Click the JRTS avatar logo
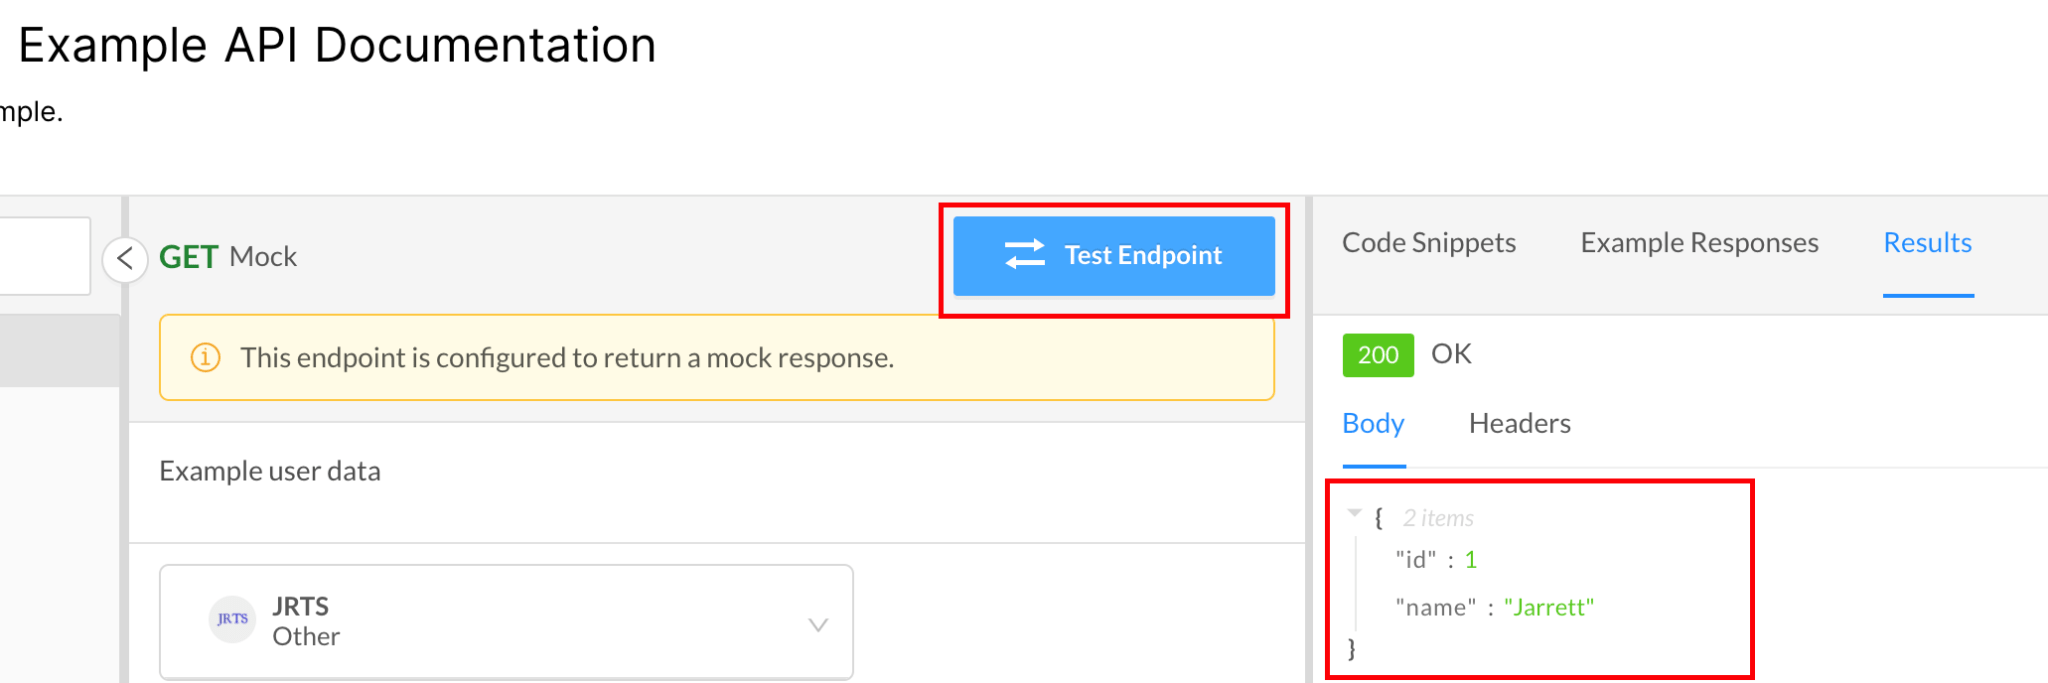 232,619
